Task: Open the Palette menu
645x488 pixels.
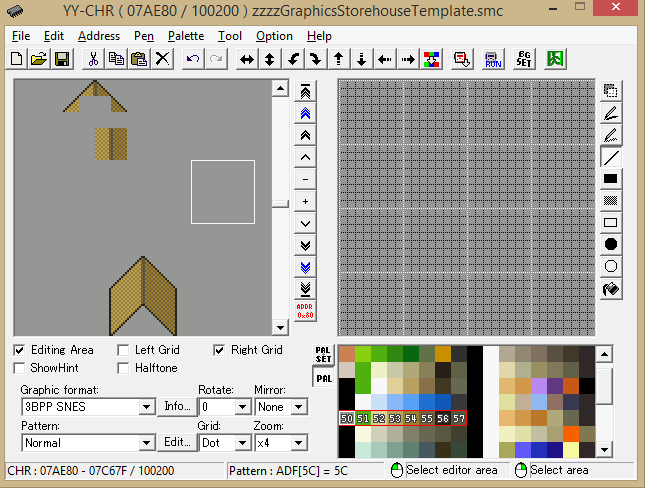Action: (186, 36)
